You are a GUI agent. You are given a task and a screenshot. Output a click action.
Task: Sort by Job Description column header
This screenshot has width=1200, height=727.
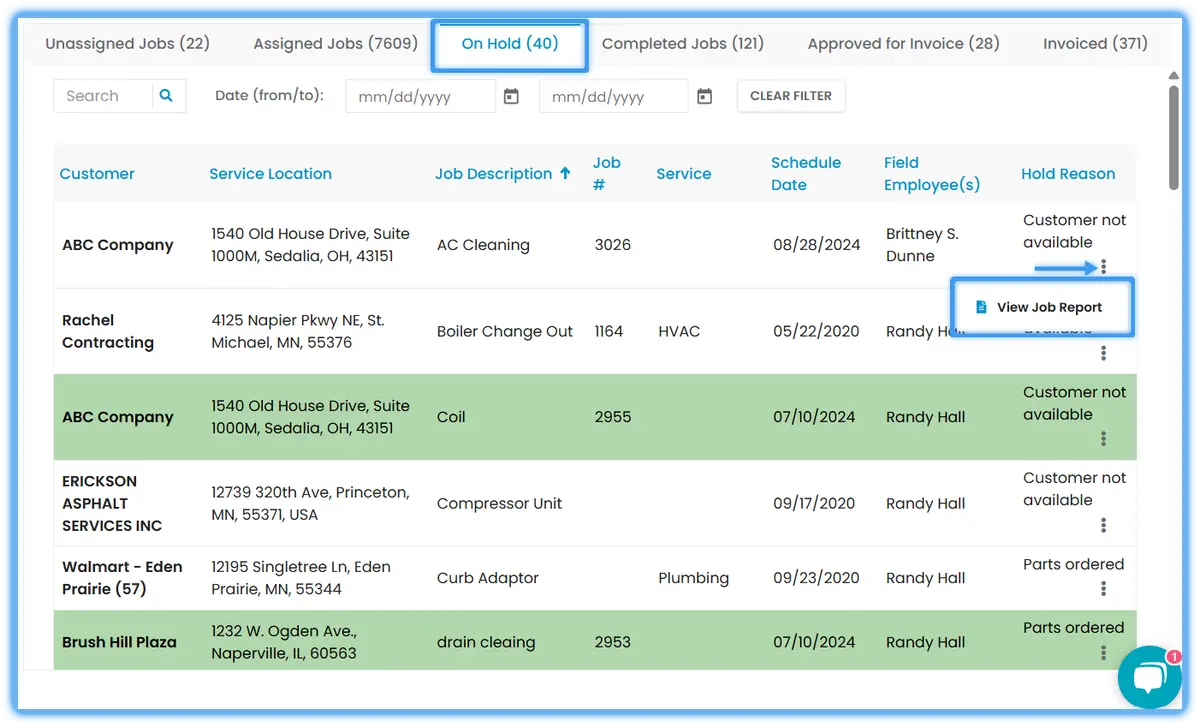(x=494, y=173)
